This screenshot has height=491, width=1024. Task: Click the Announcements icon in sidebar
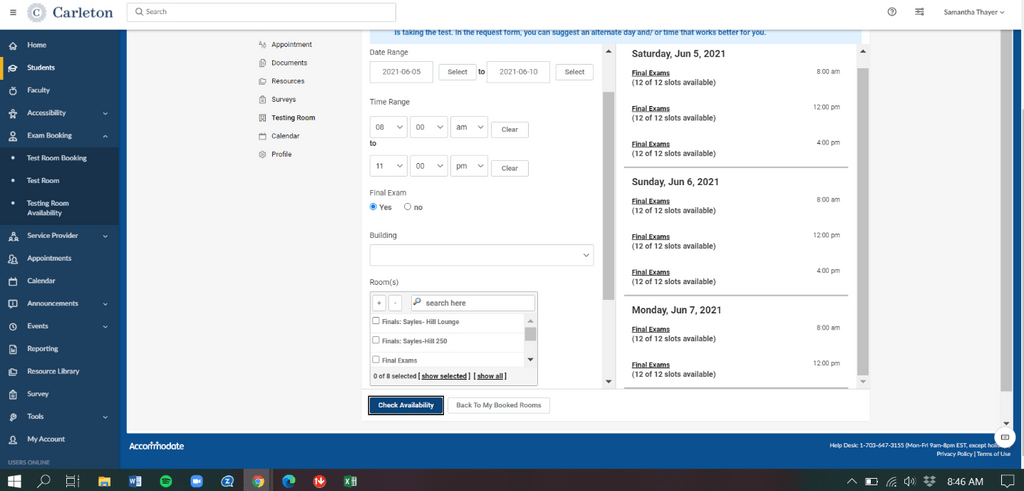[12, 304]
